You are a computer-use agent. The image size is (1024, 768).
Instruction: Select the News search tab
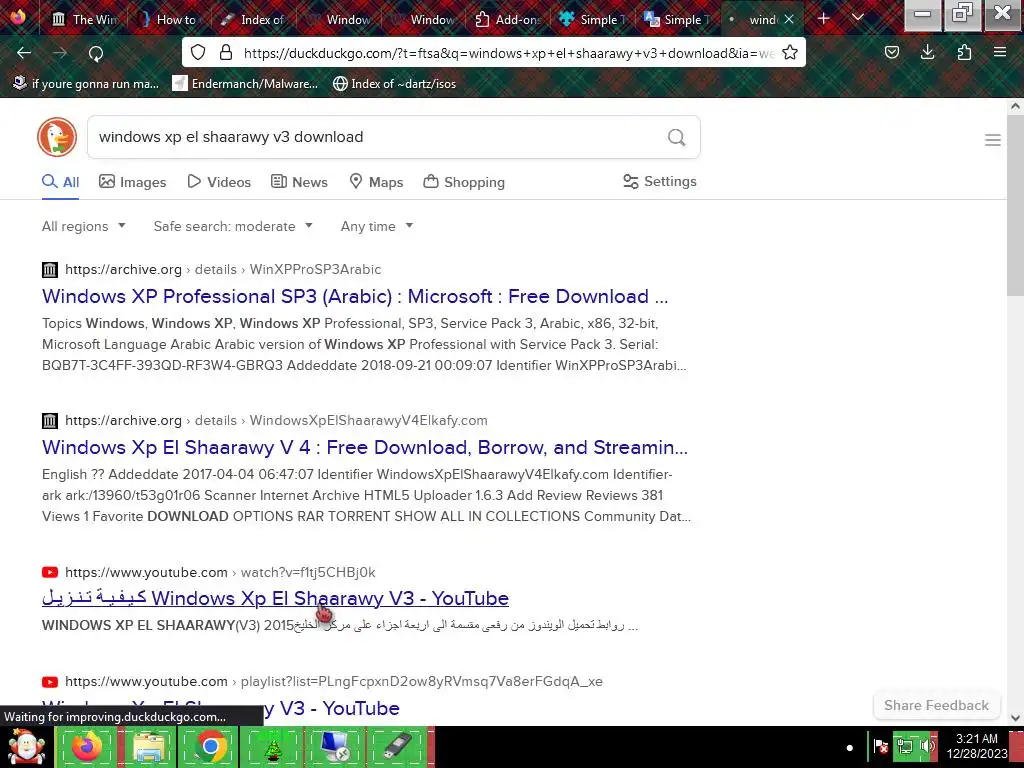click(x=299, y=182)
